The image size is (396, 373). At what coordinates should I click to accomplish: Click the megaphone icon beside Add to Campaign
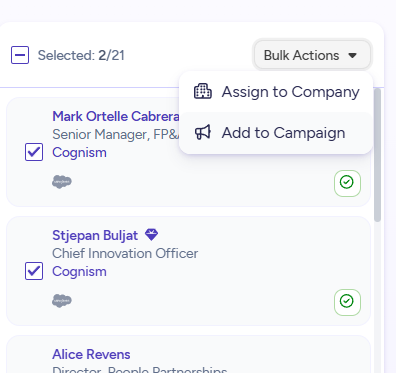[x=203, y=132]
